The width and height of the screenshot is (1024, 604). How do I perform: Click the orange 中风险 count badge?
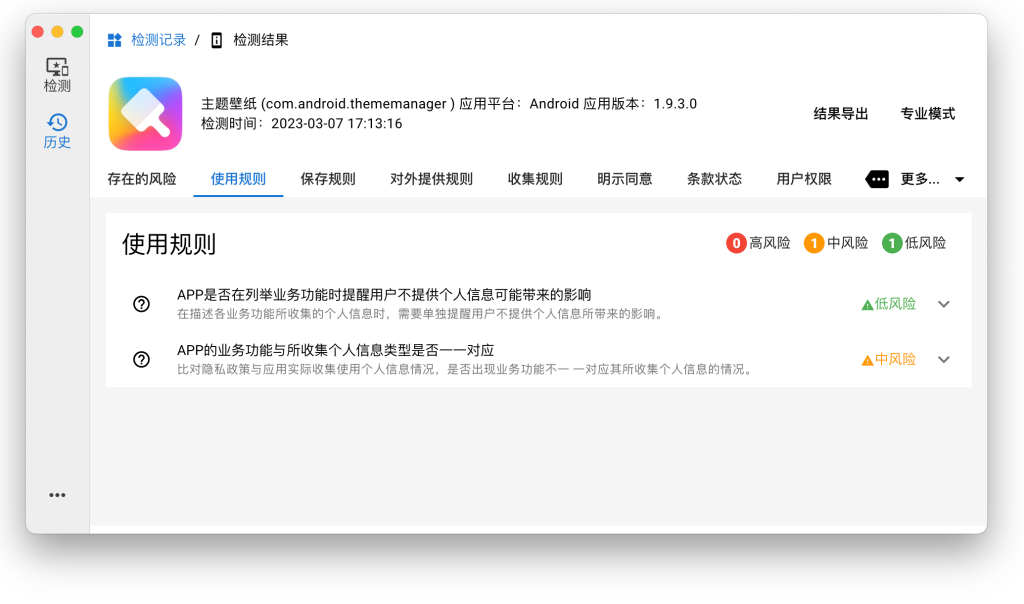click(812, 242)
